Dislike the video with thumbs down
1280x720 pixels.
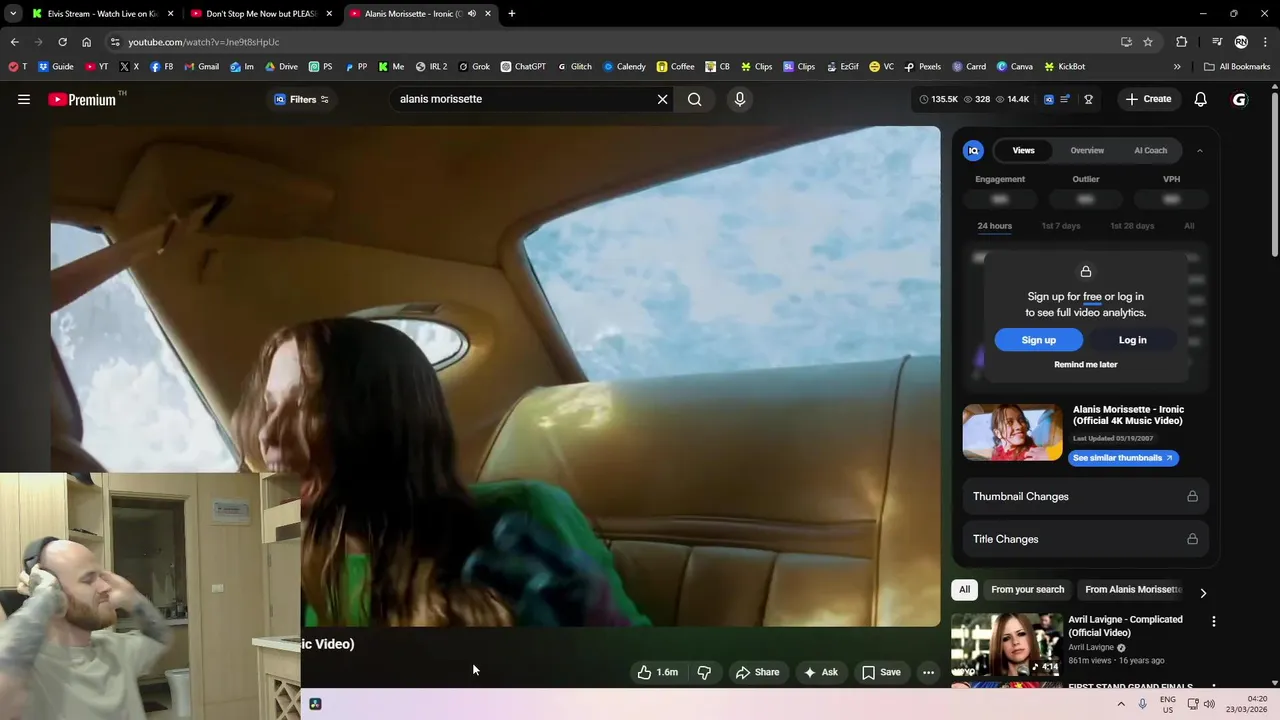tap(704, 672)
